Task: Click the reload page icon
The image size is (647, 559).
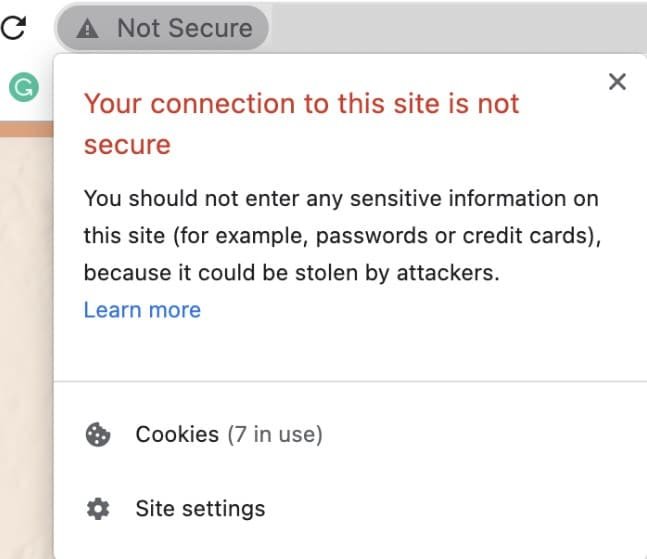Action: (x=13, y=27)
